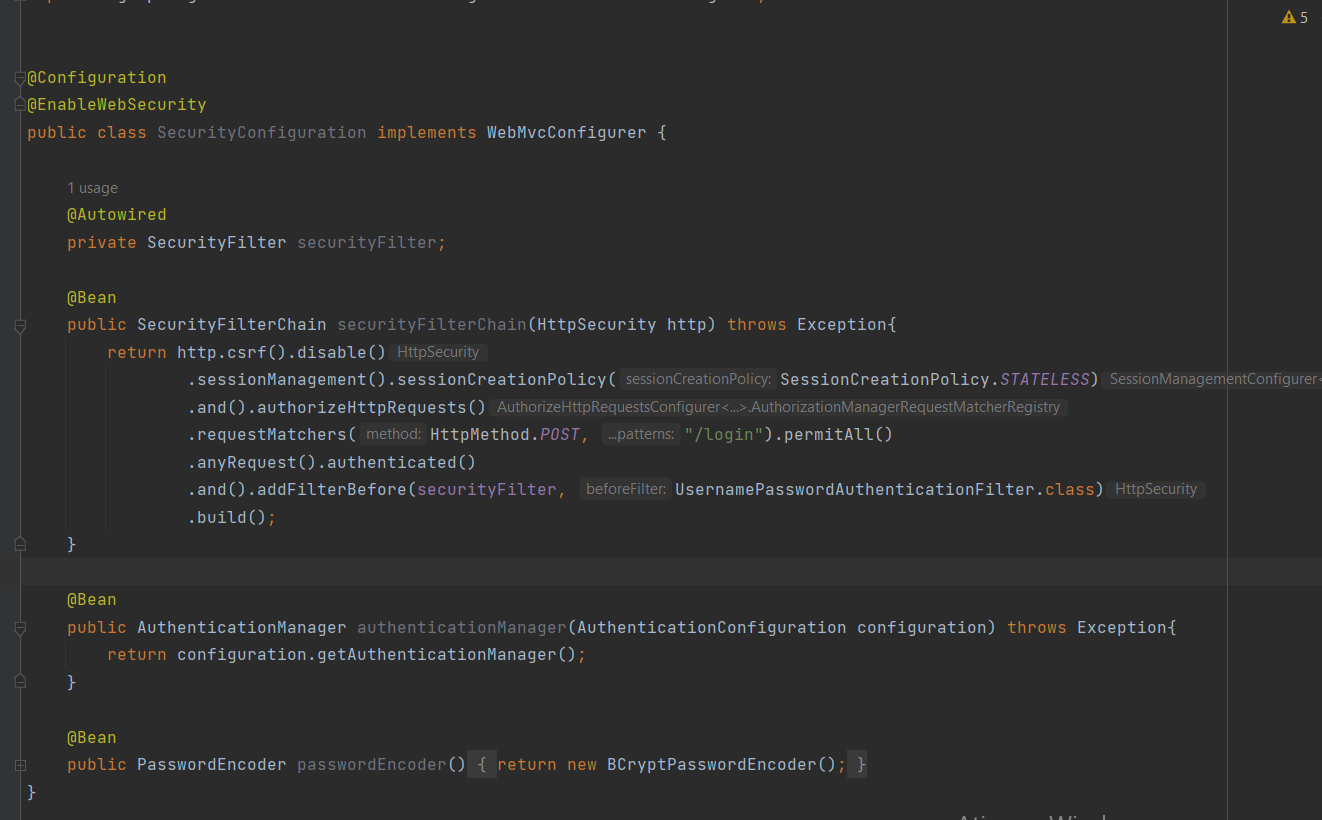Viewport: 1322px width, 820px height.
Task: Show usages via the '1 usage' hint
Action: point(92,188)
